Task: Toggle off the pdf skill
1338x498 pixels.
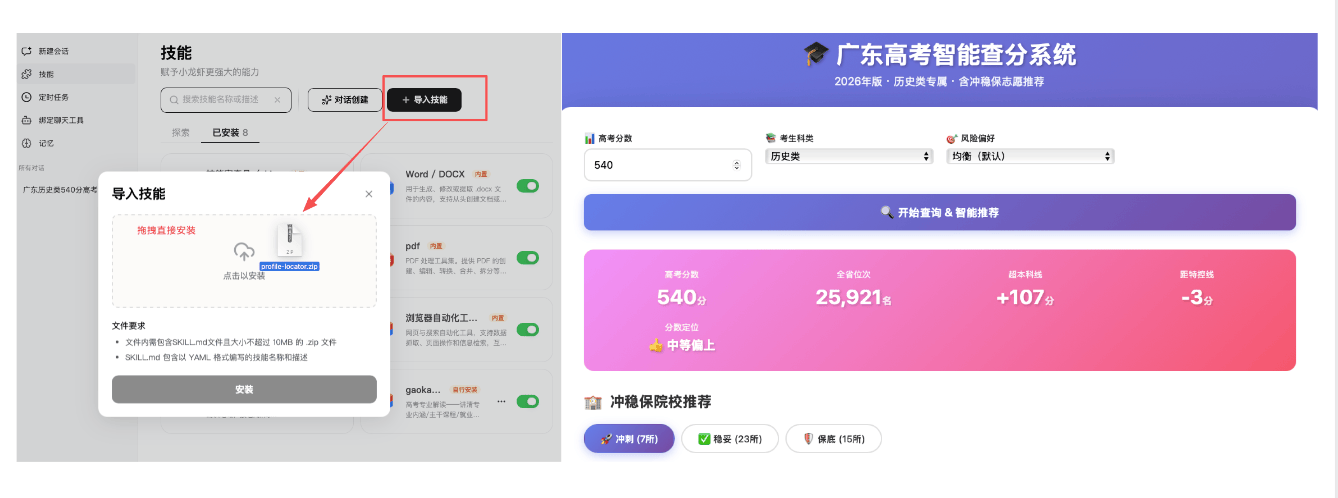Action: coord(527,258)
